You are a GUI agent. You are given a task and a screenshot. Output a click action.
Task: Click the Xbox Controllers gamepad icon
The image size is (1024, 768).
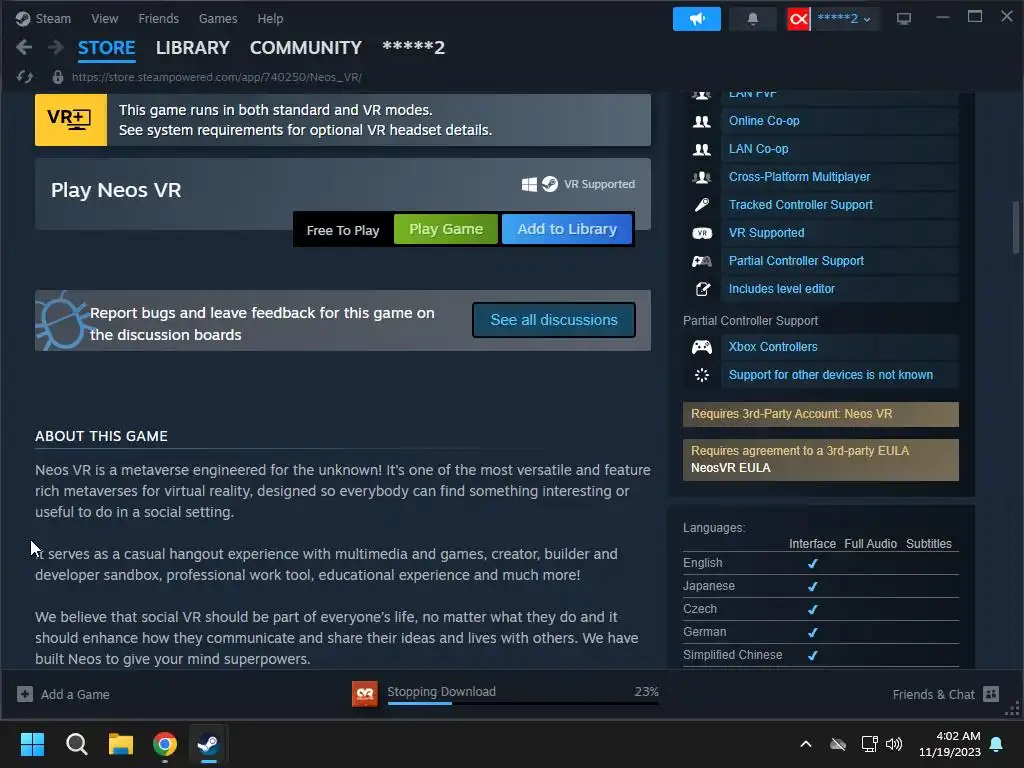point(701,347)
